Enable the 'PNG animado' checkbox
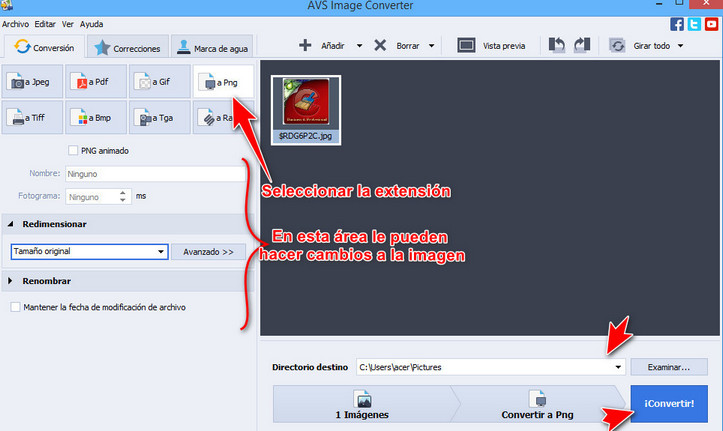 tap(73, 151)
